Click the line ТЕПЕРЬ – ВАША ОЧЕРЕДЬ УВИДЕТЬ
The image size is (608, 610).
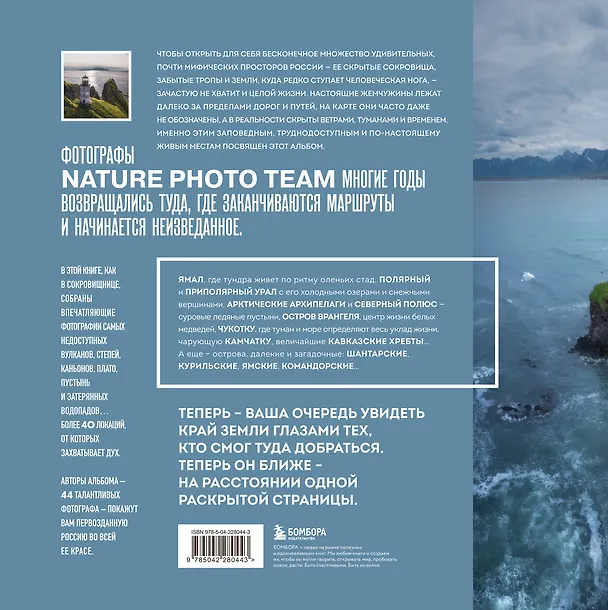click(302, 413)
